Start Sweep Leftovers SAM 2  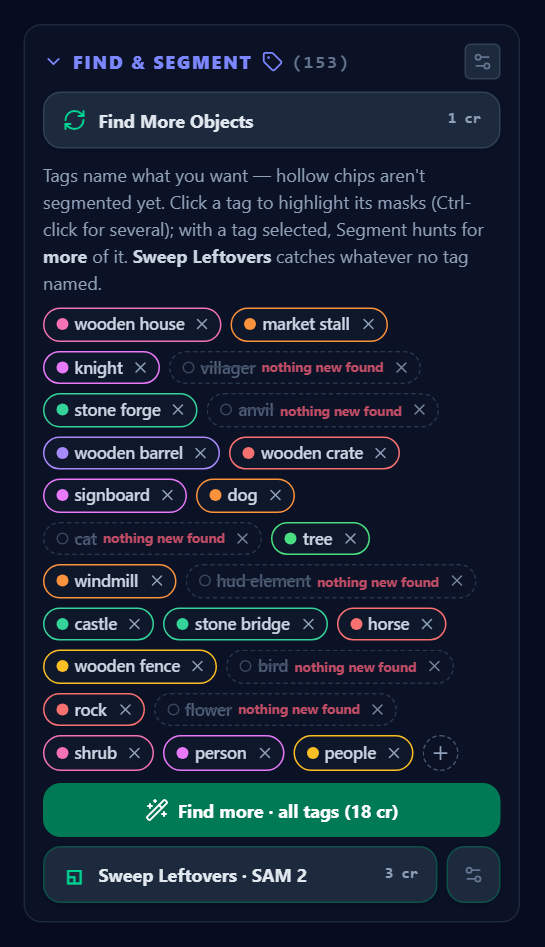(x=240, y=875)
